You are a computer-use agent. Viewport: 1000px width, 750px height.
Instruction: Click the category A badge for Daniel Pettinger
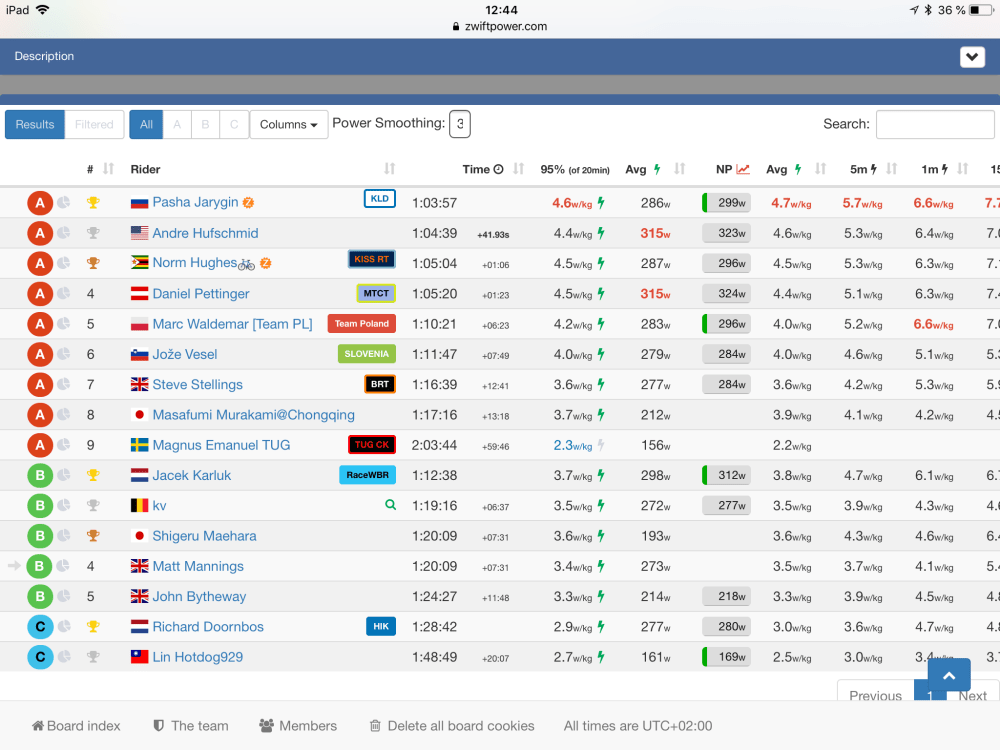39,294
